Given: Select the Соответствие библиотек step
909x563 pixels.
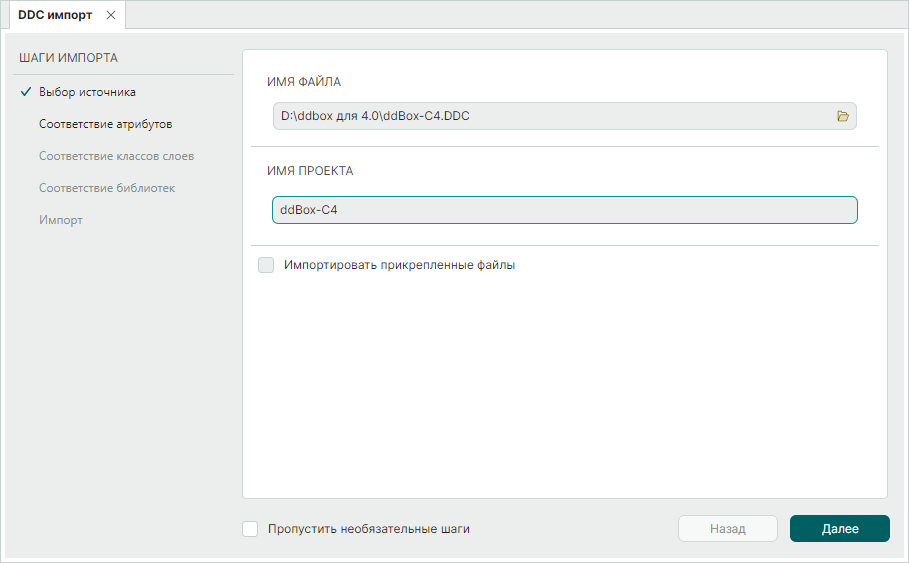Looking at the screenshot, I should [107, 188].
